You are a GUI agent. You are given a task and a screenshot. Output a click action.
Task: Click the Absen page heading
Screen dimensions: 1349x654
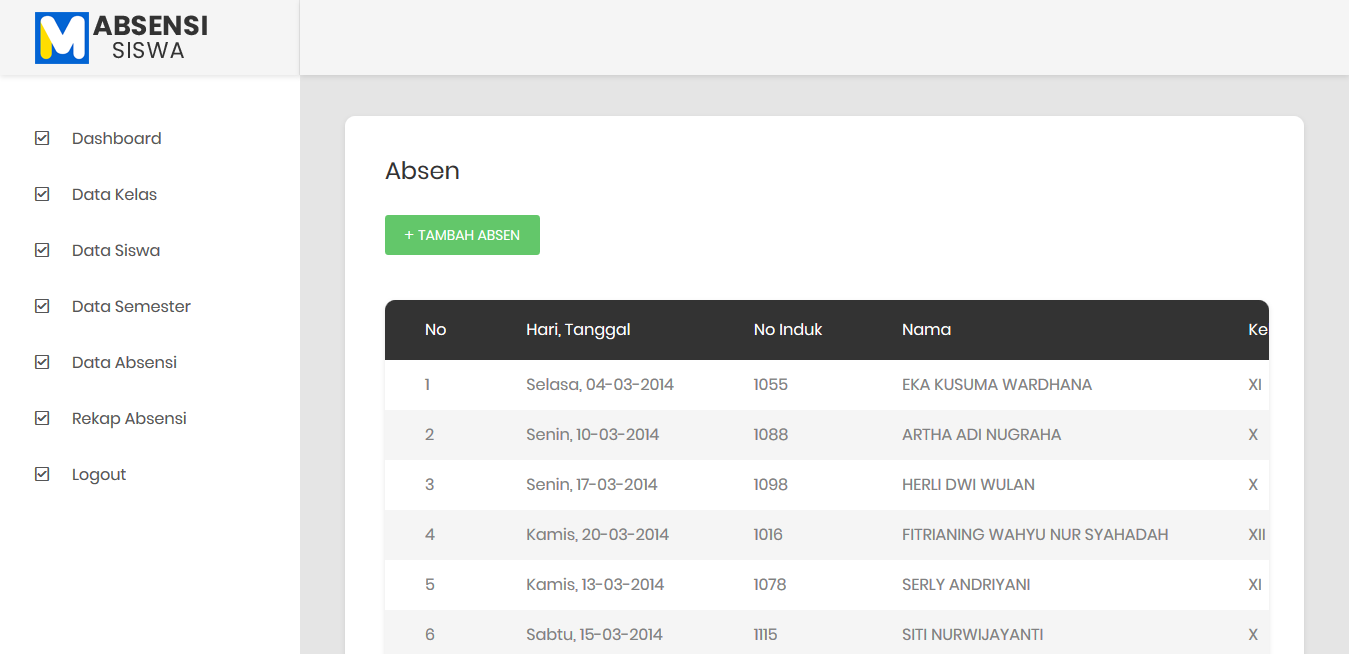pyautogui.click(x=422, y=171)
